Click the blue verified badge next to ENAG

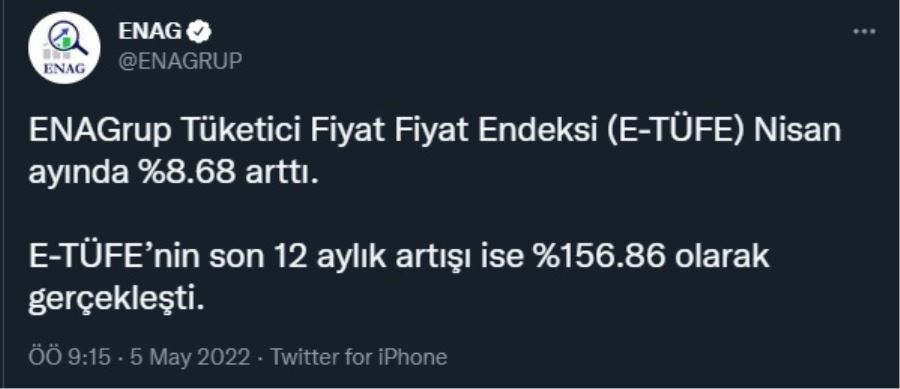[x=200, y=32]
